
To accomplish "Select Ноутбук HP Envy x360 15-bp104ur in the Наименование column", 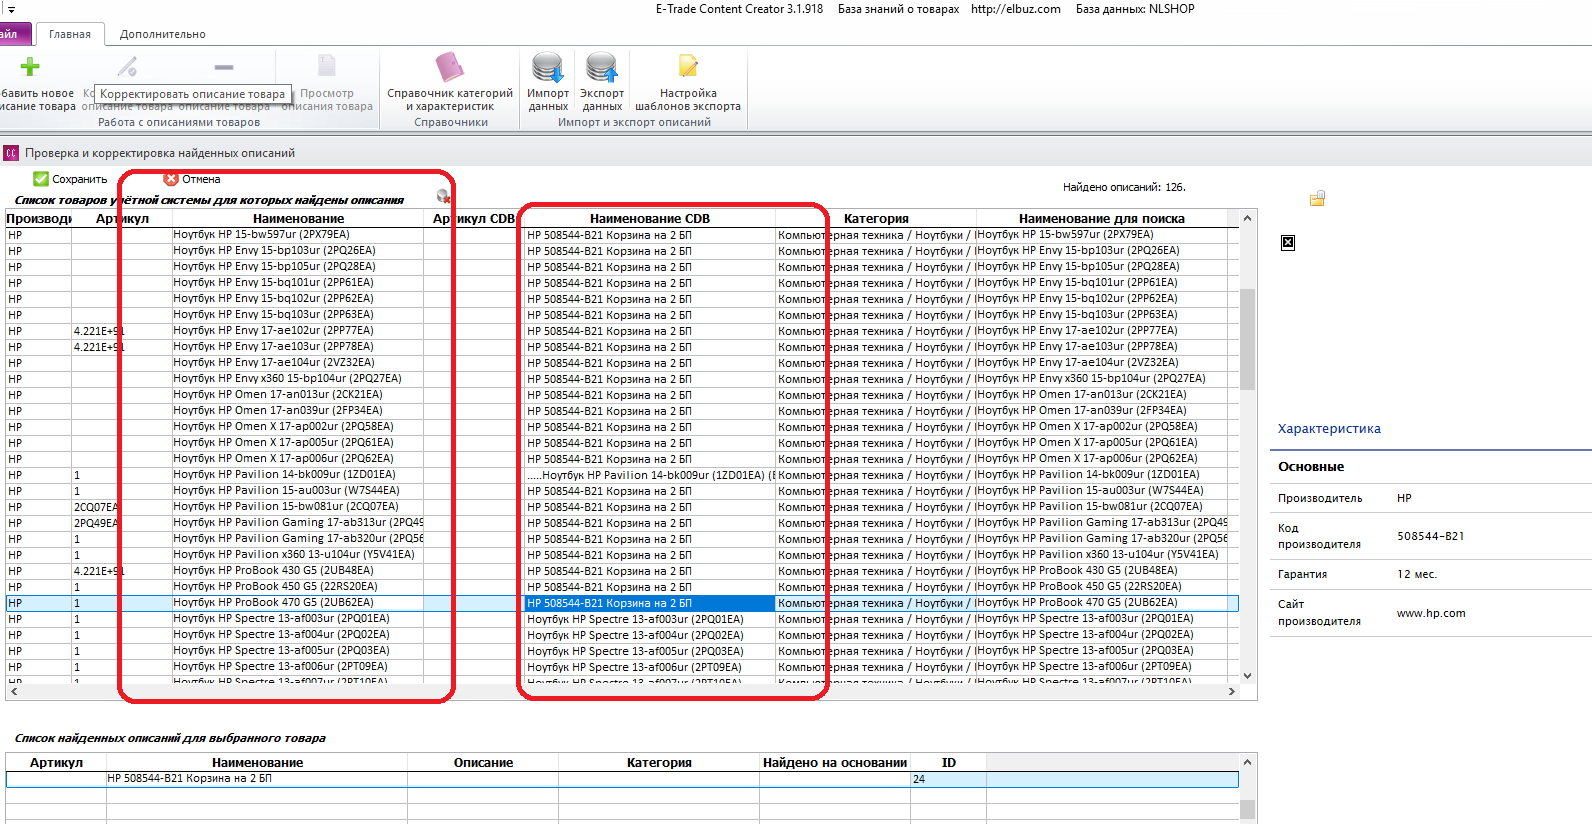I will tap(297, 379).
